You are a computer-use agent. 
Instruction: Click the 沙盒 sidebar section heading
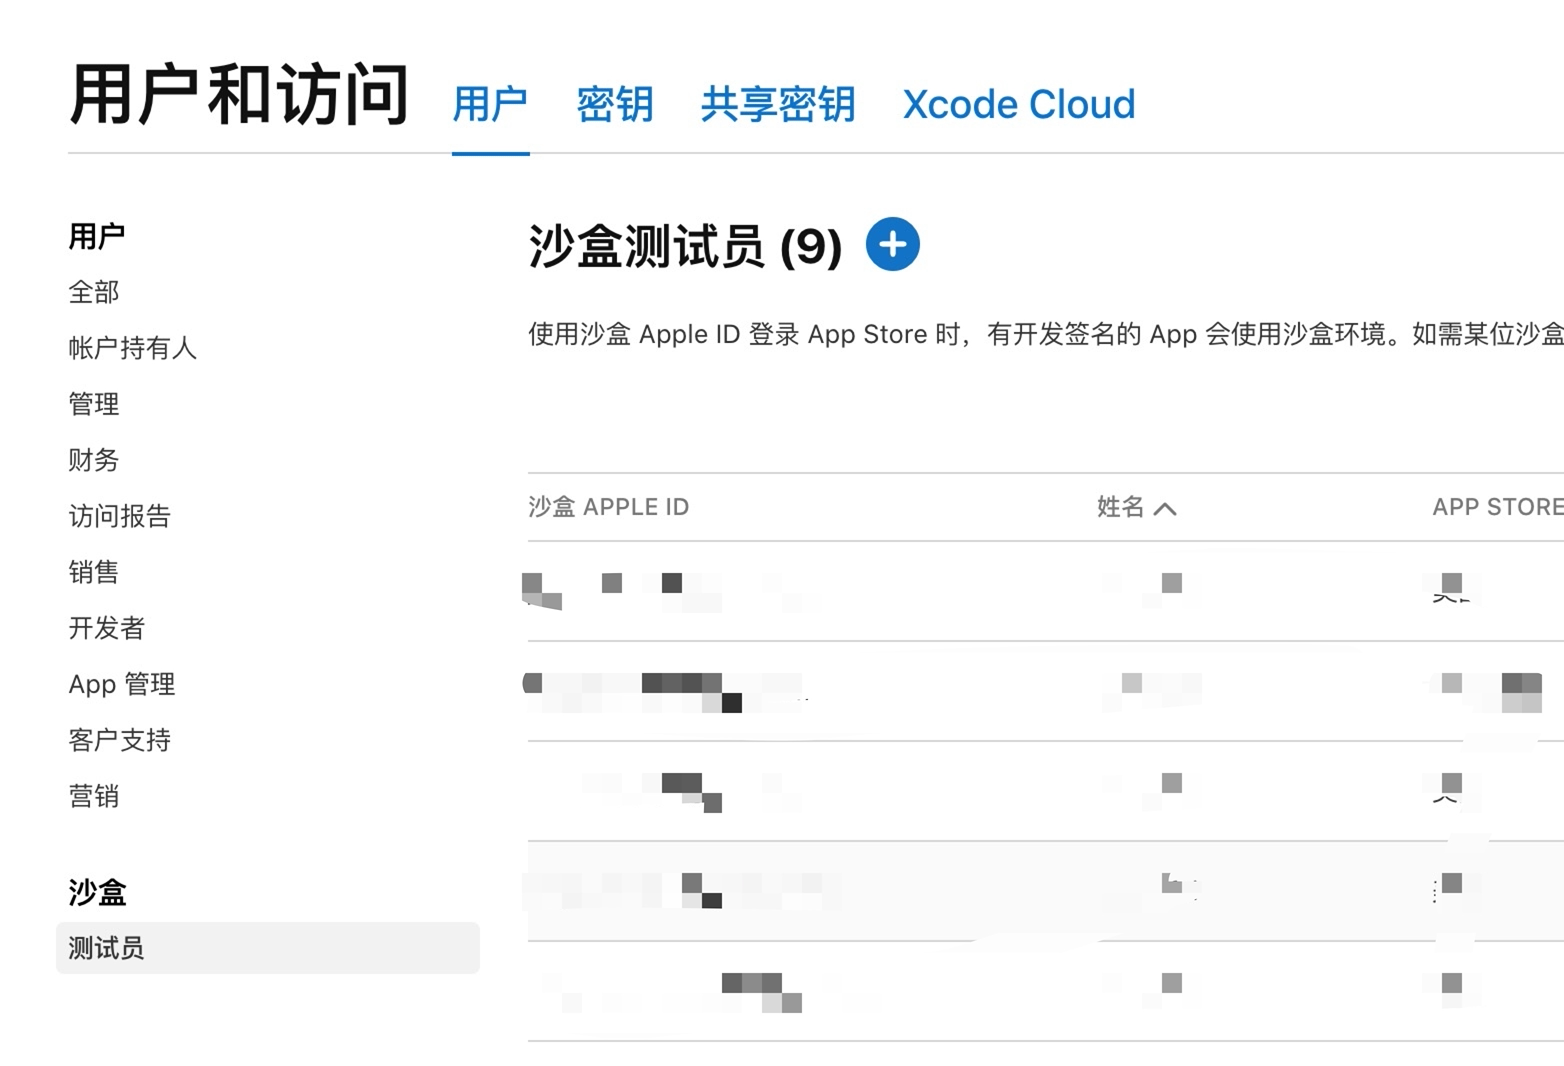pos(97,892)
